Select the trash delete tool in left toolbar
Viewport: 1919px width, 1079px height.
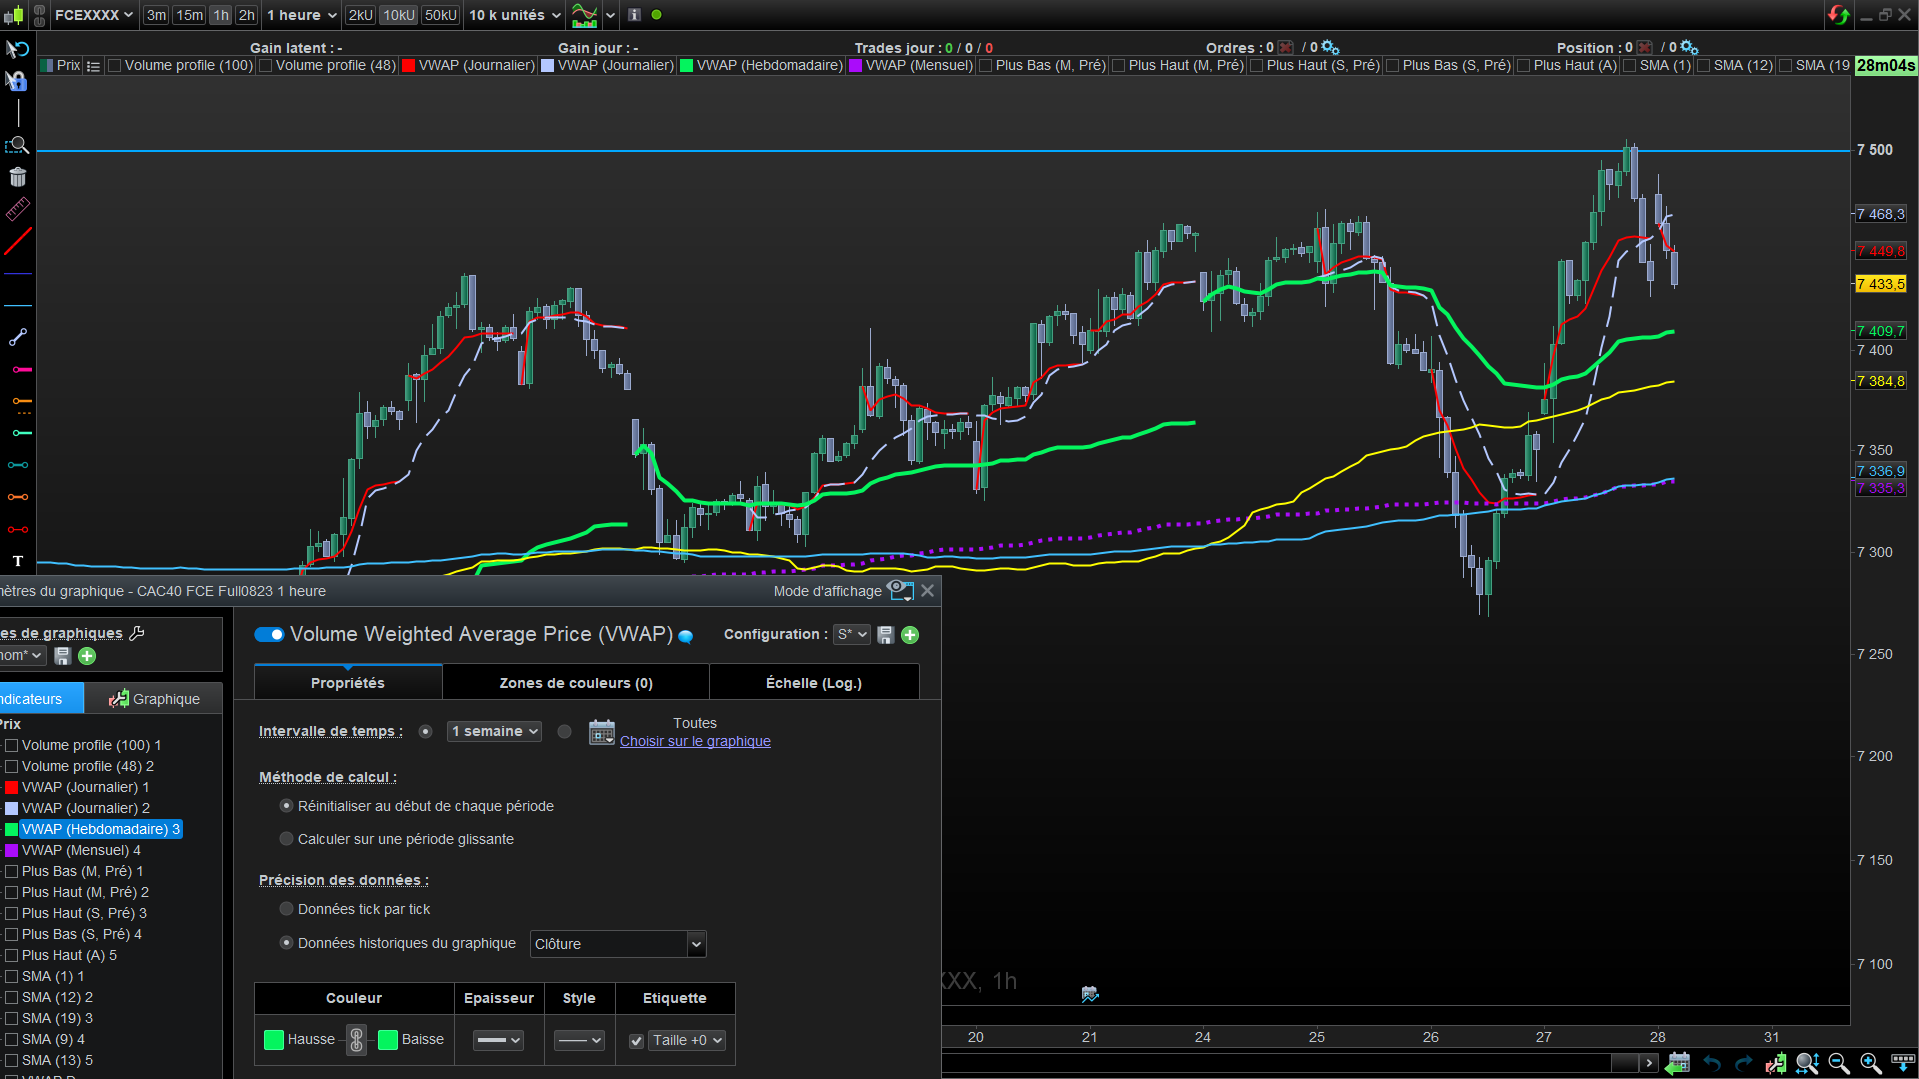(x=18, y=177)
